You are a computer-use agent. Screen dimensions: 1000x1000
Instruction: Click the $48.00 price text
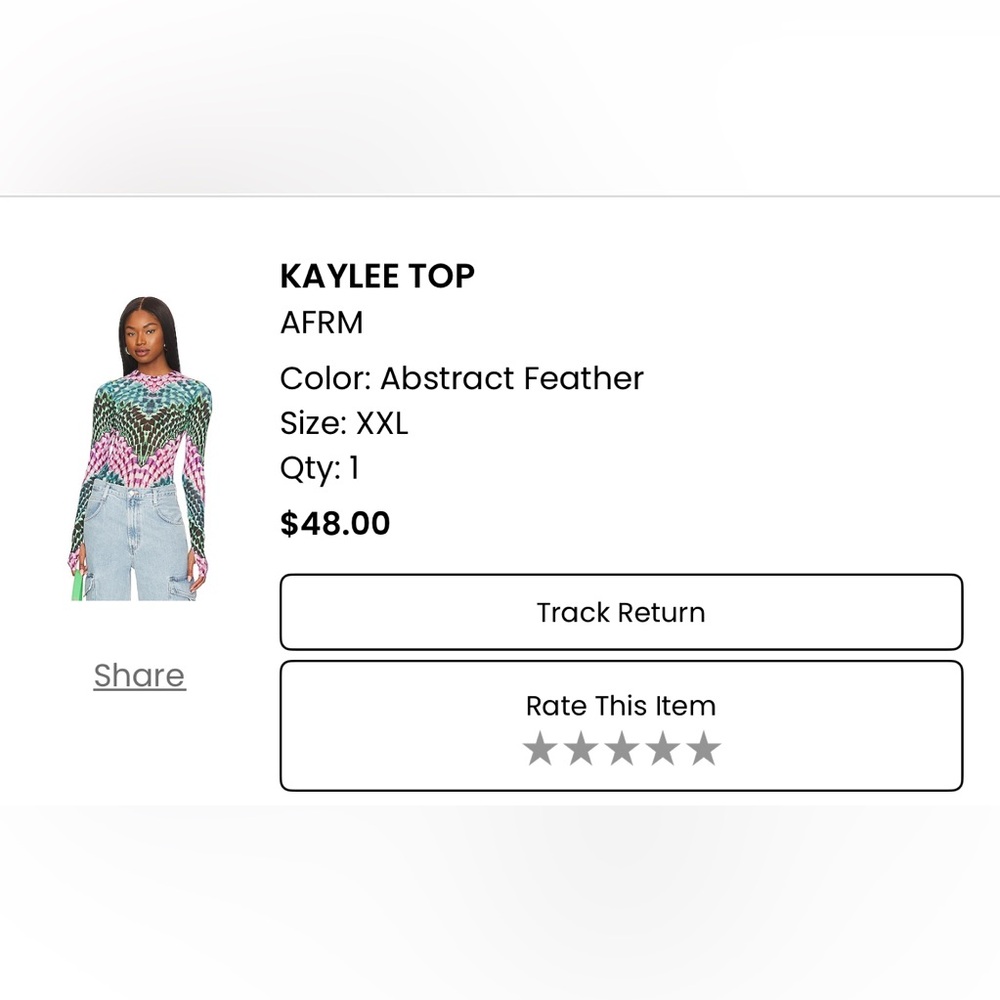click(x=335, y=523)
